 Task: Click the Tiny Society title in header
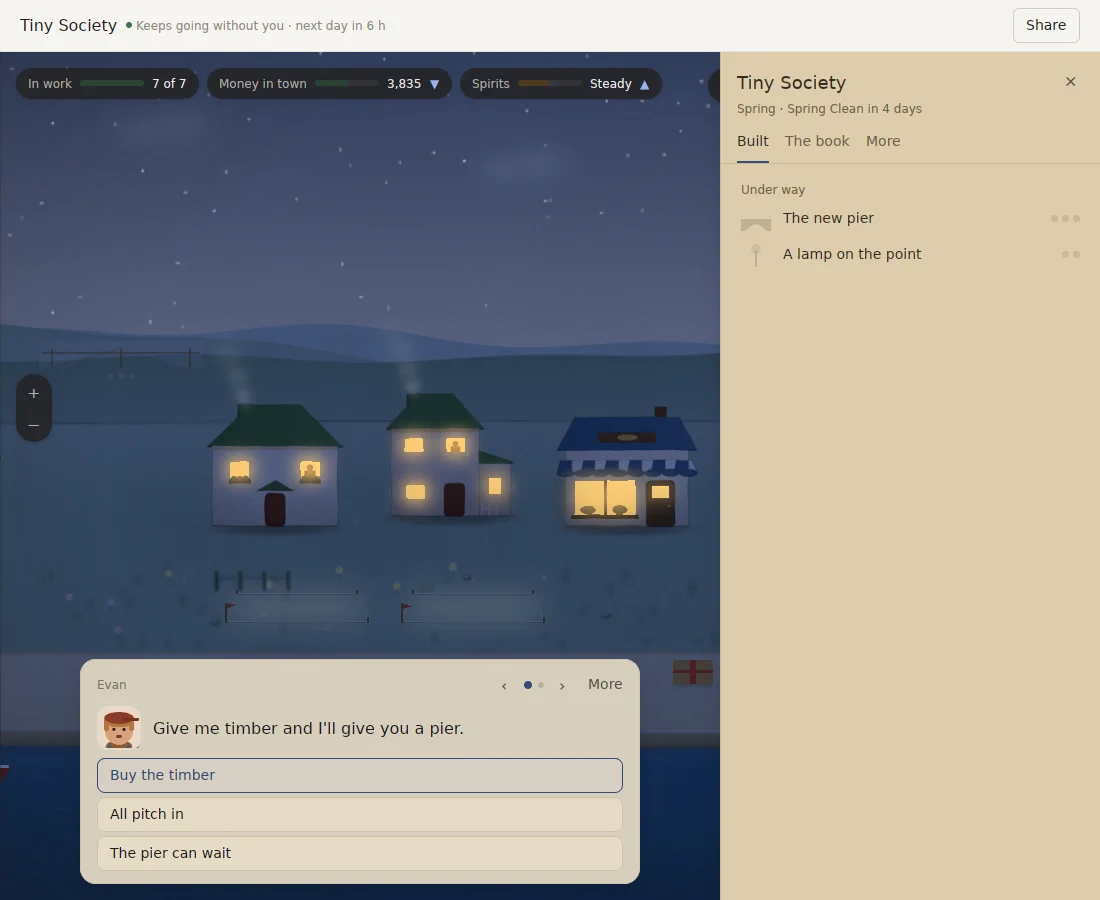tap(68, 25)
